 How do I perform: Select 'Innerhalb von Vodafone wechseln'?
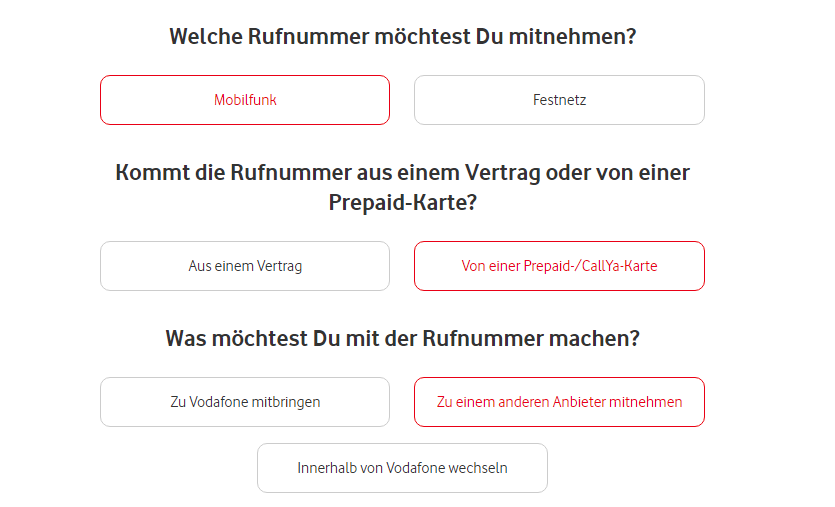coord(402,468)
